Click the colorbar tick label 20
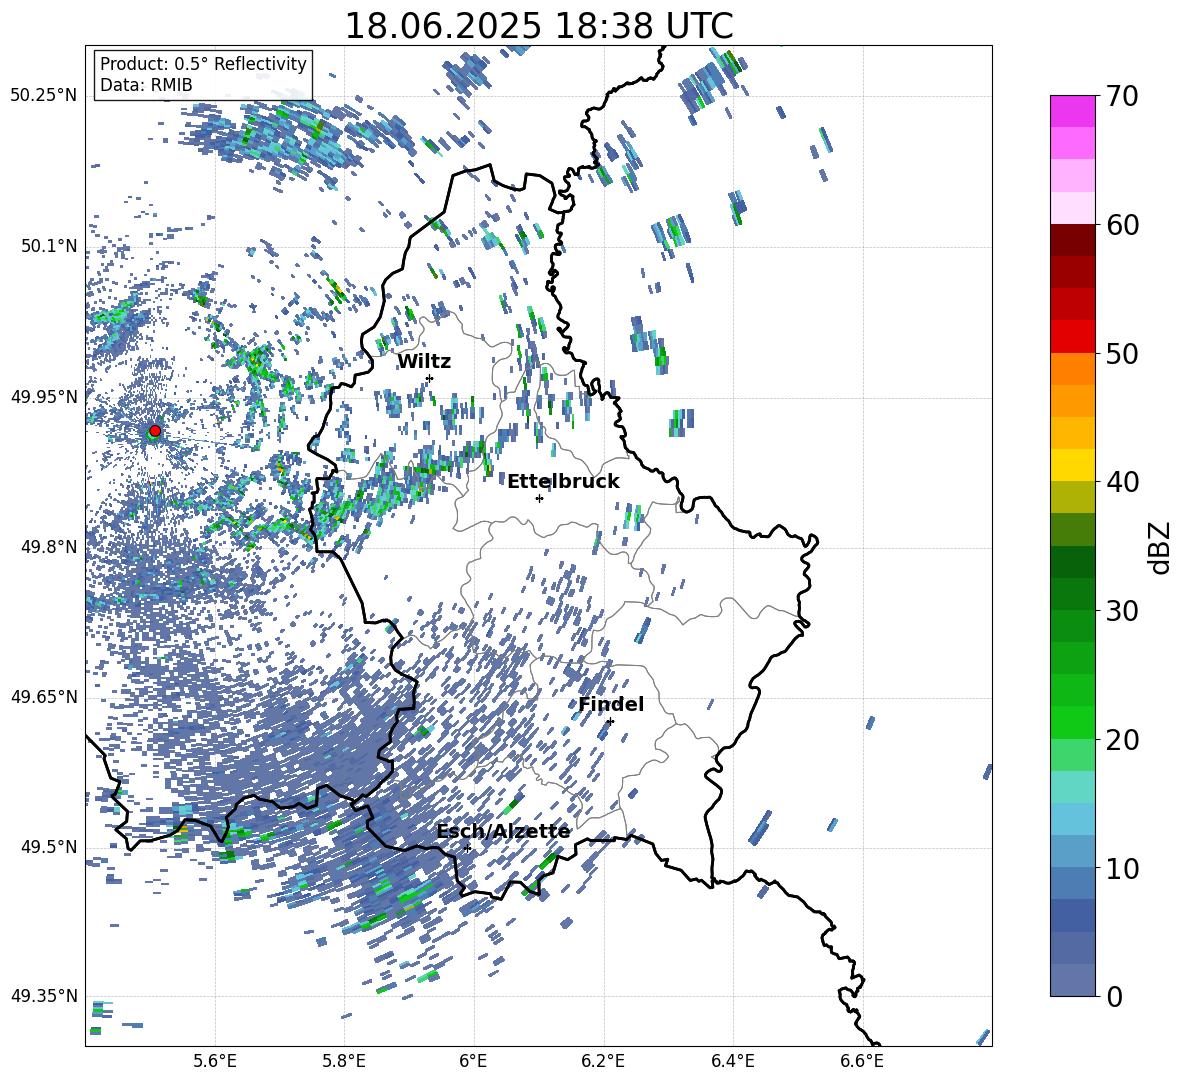This screenshot has width=1184, height=1081. (1122, 740)
